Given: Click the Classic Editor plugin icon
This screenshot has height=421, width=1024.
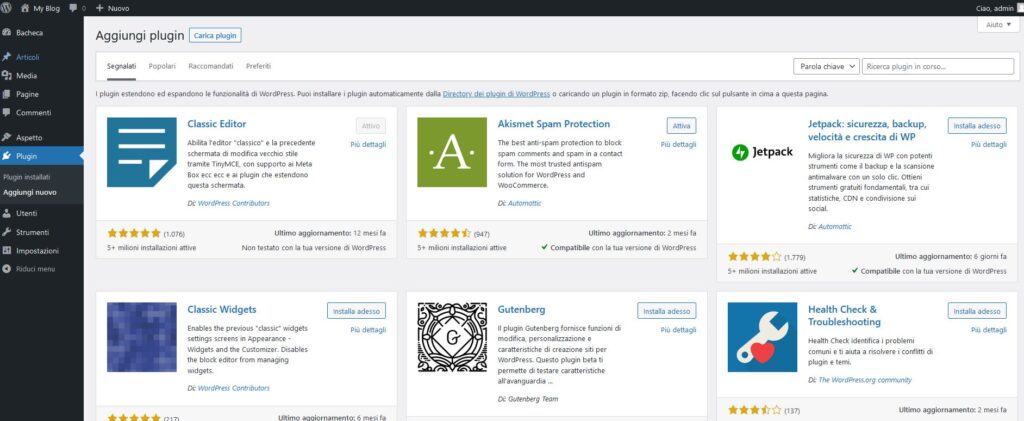Looking at the screenshot, I should [x=142, y=152].
